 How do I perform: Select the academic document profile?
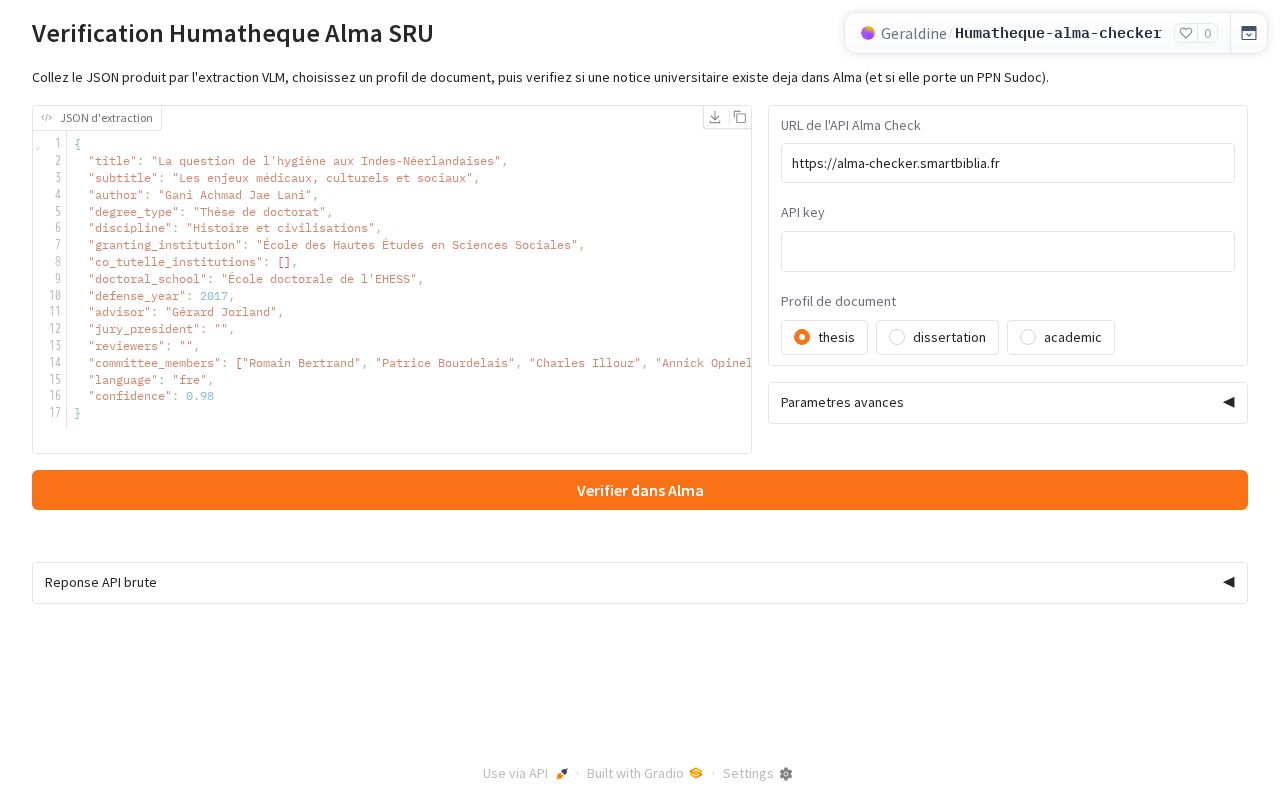pos(1060,337)
